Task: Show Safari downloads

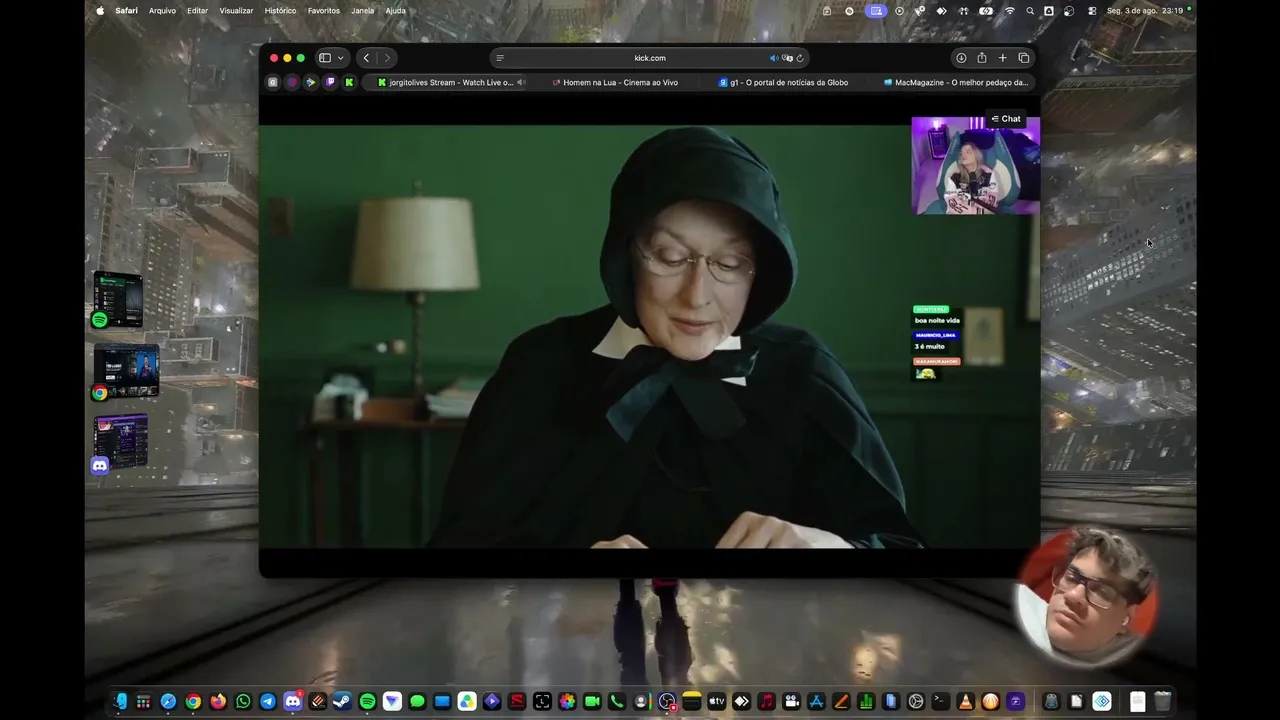Action: click(x=961, y=58)
